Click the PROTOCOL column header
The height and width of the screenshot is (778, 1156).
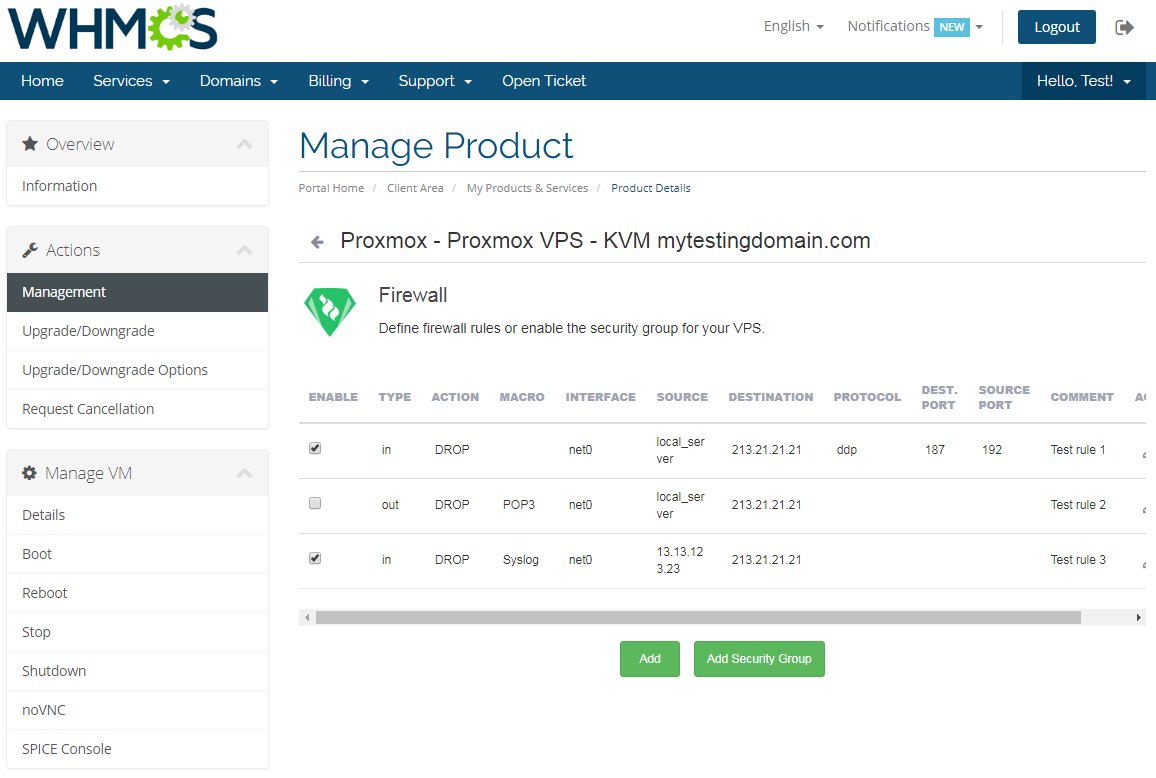click(x=867, y=397)
